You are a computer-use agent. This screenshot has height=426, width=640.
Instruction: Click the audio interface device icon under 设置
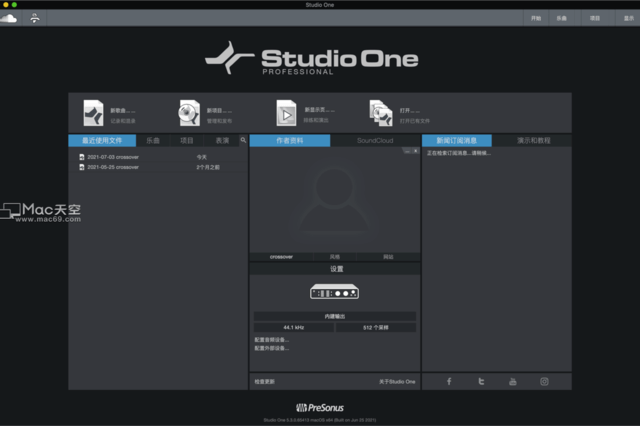(x=334, y=291)
